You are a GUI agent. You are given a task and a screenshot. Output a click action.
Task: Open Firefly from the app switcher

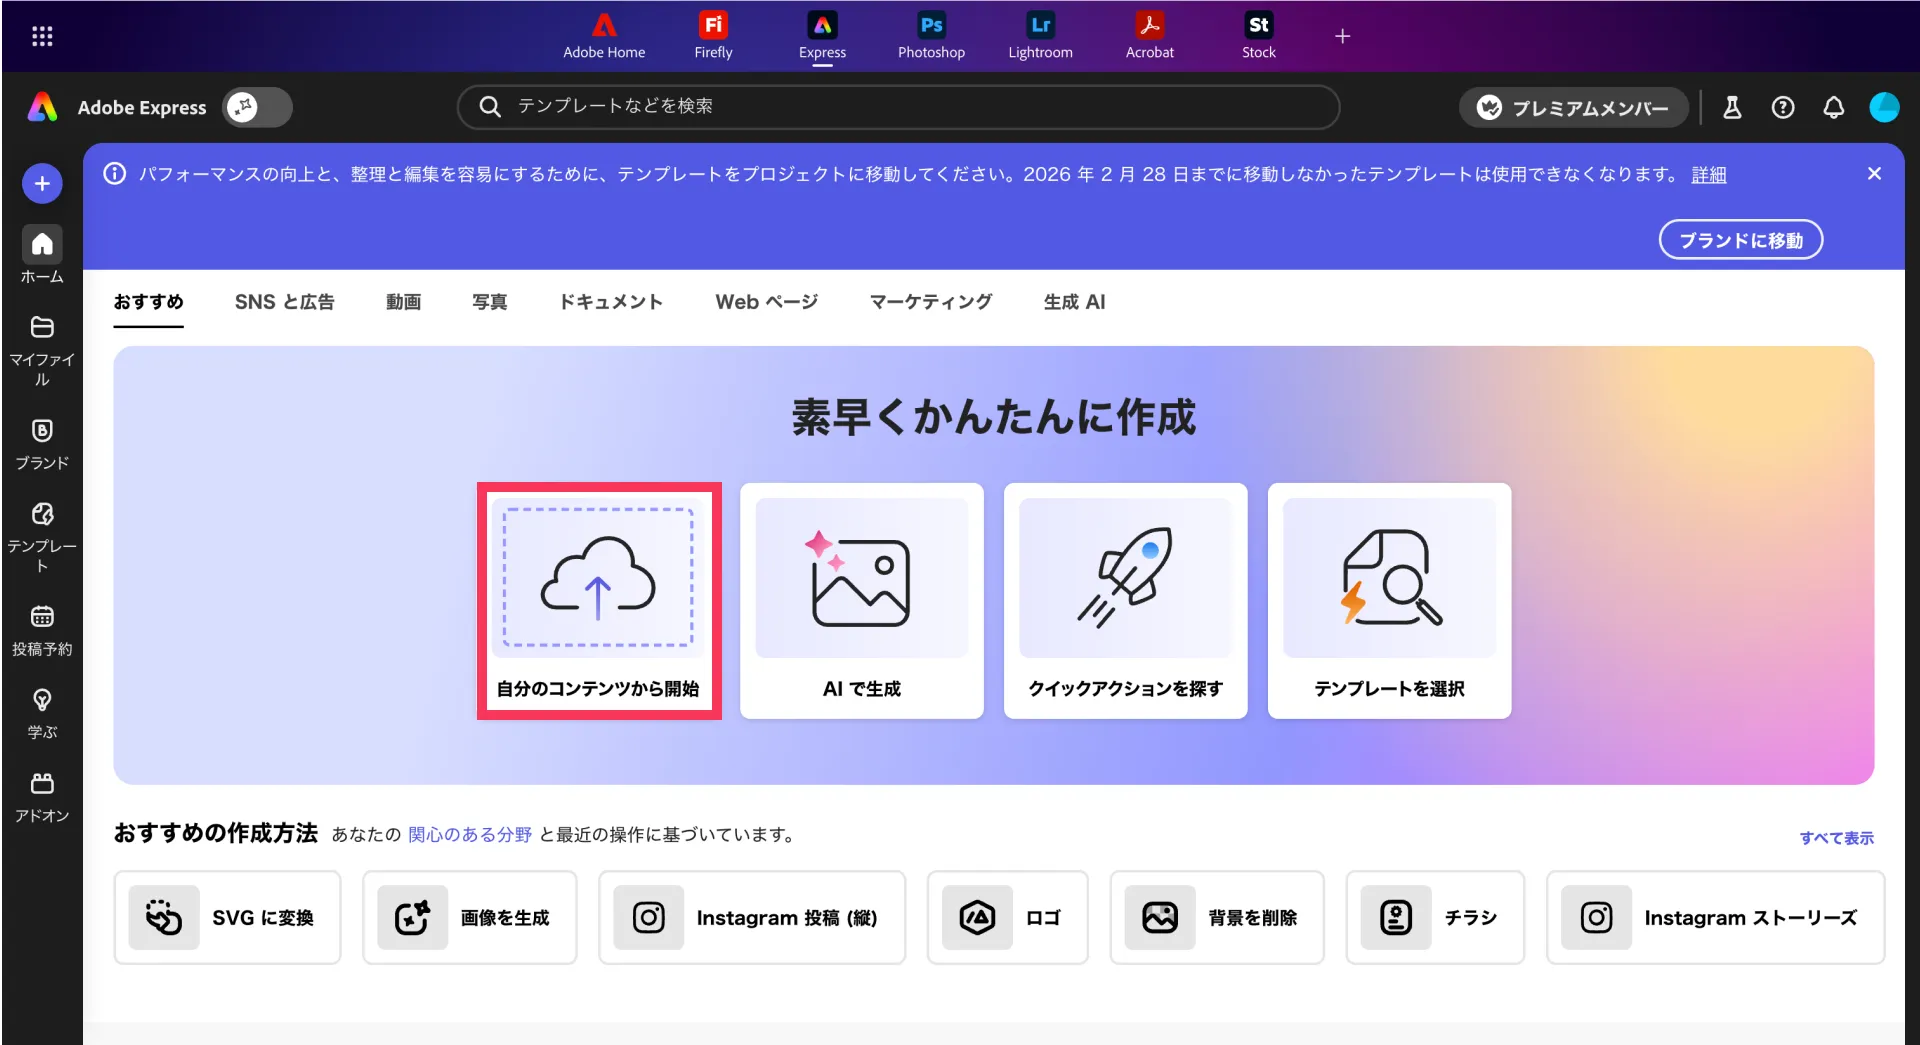click(713, 36)
